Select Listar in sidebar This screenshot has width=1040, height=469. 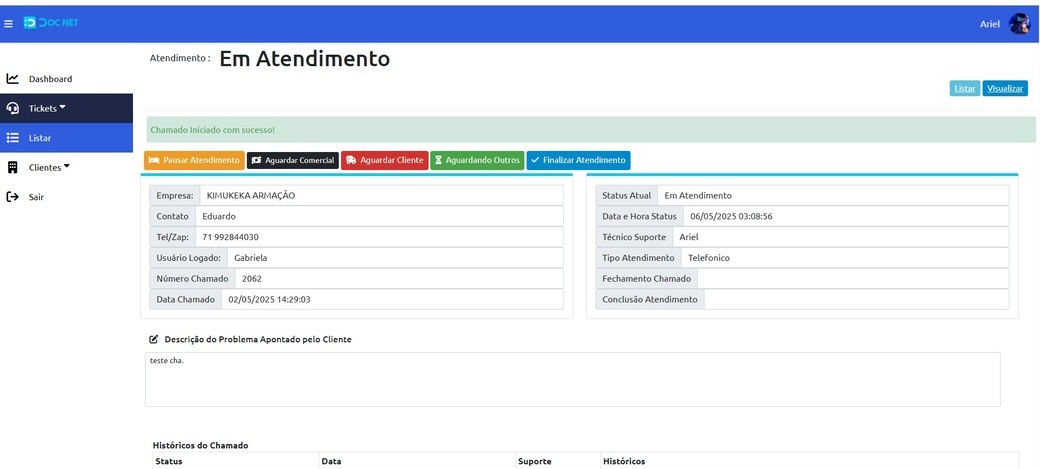(66, 138)
